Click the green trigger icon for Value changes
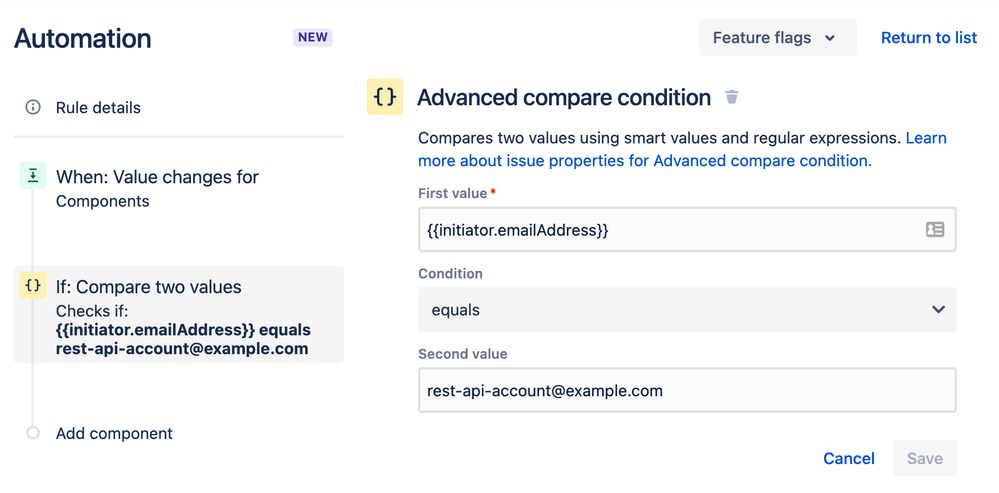This screenshot has height=493, width=999. (33, 176)
